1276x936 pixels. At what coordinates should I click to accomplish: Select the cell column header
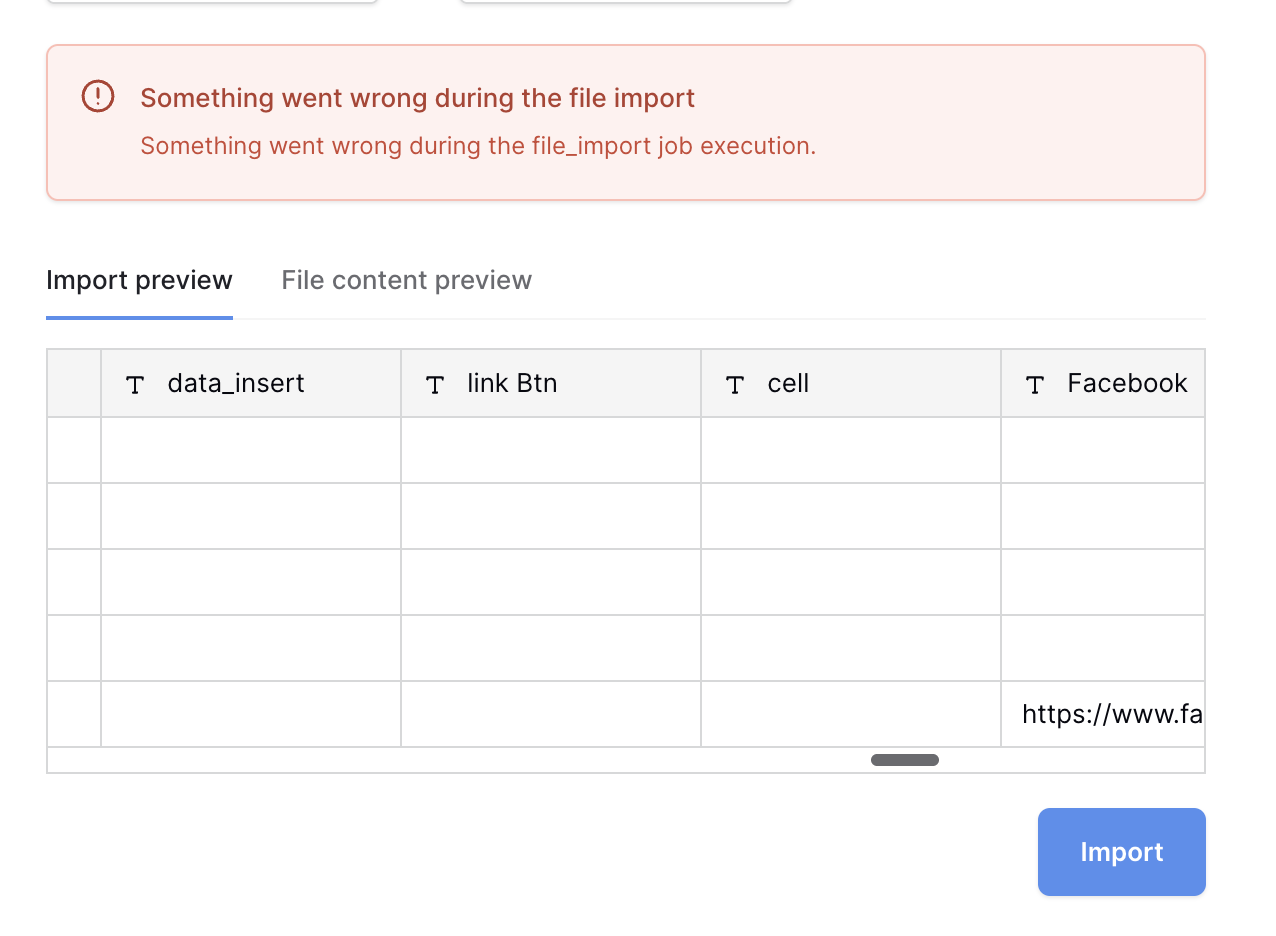pos(851,383)
